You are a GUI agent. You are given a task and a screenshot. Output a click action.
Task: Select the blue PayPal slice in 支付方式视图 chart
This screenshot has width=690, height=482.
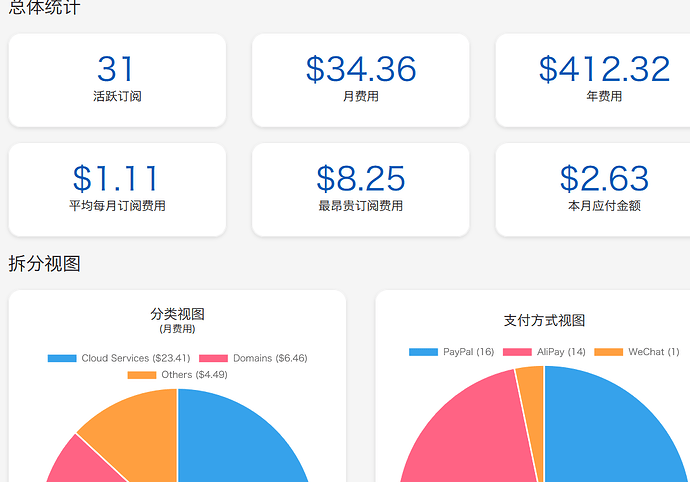point(610,430)
